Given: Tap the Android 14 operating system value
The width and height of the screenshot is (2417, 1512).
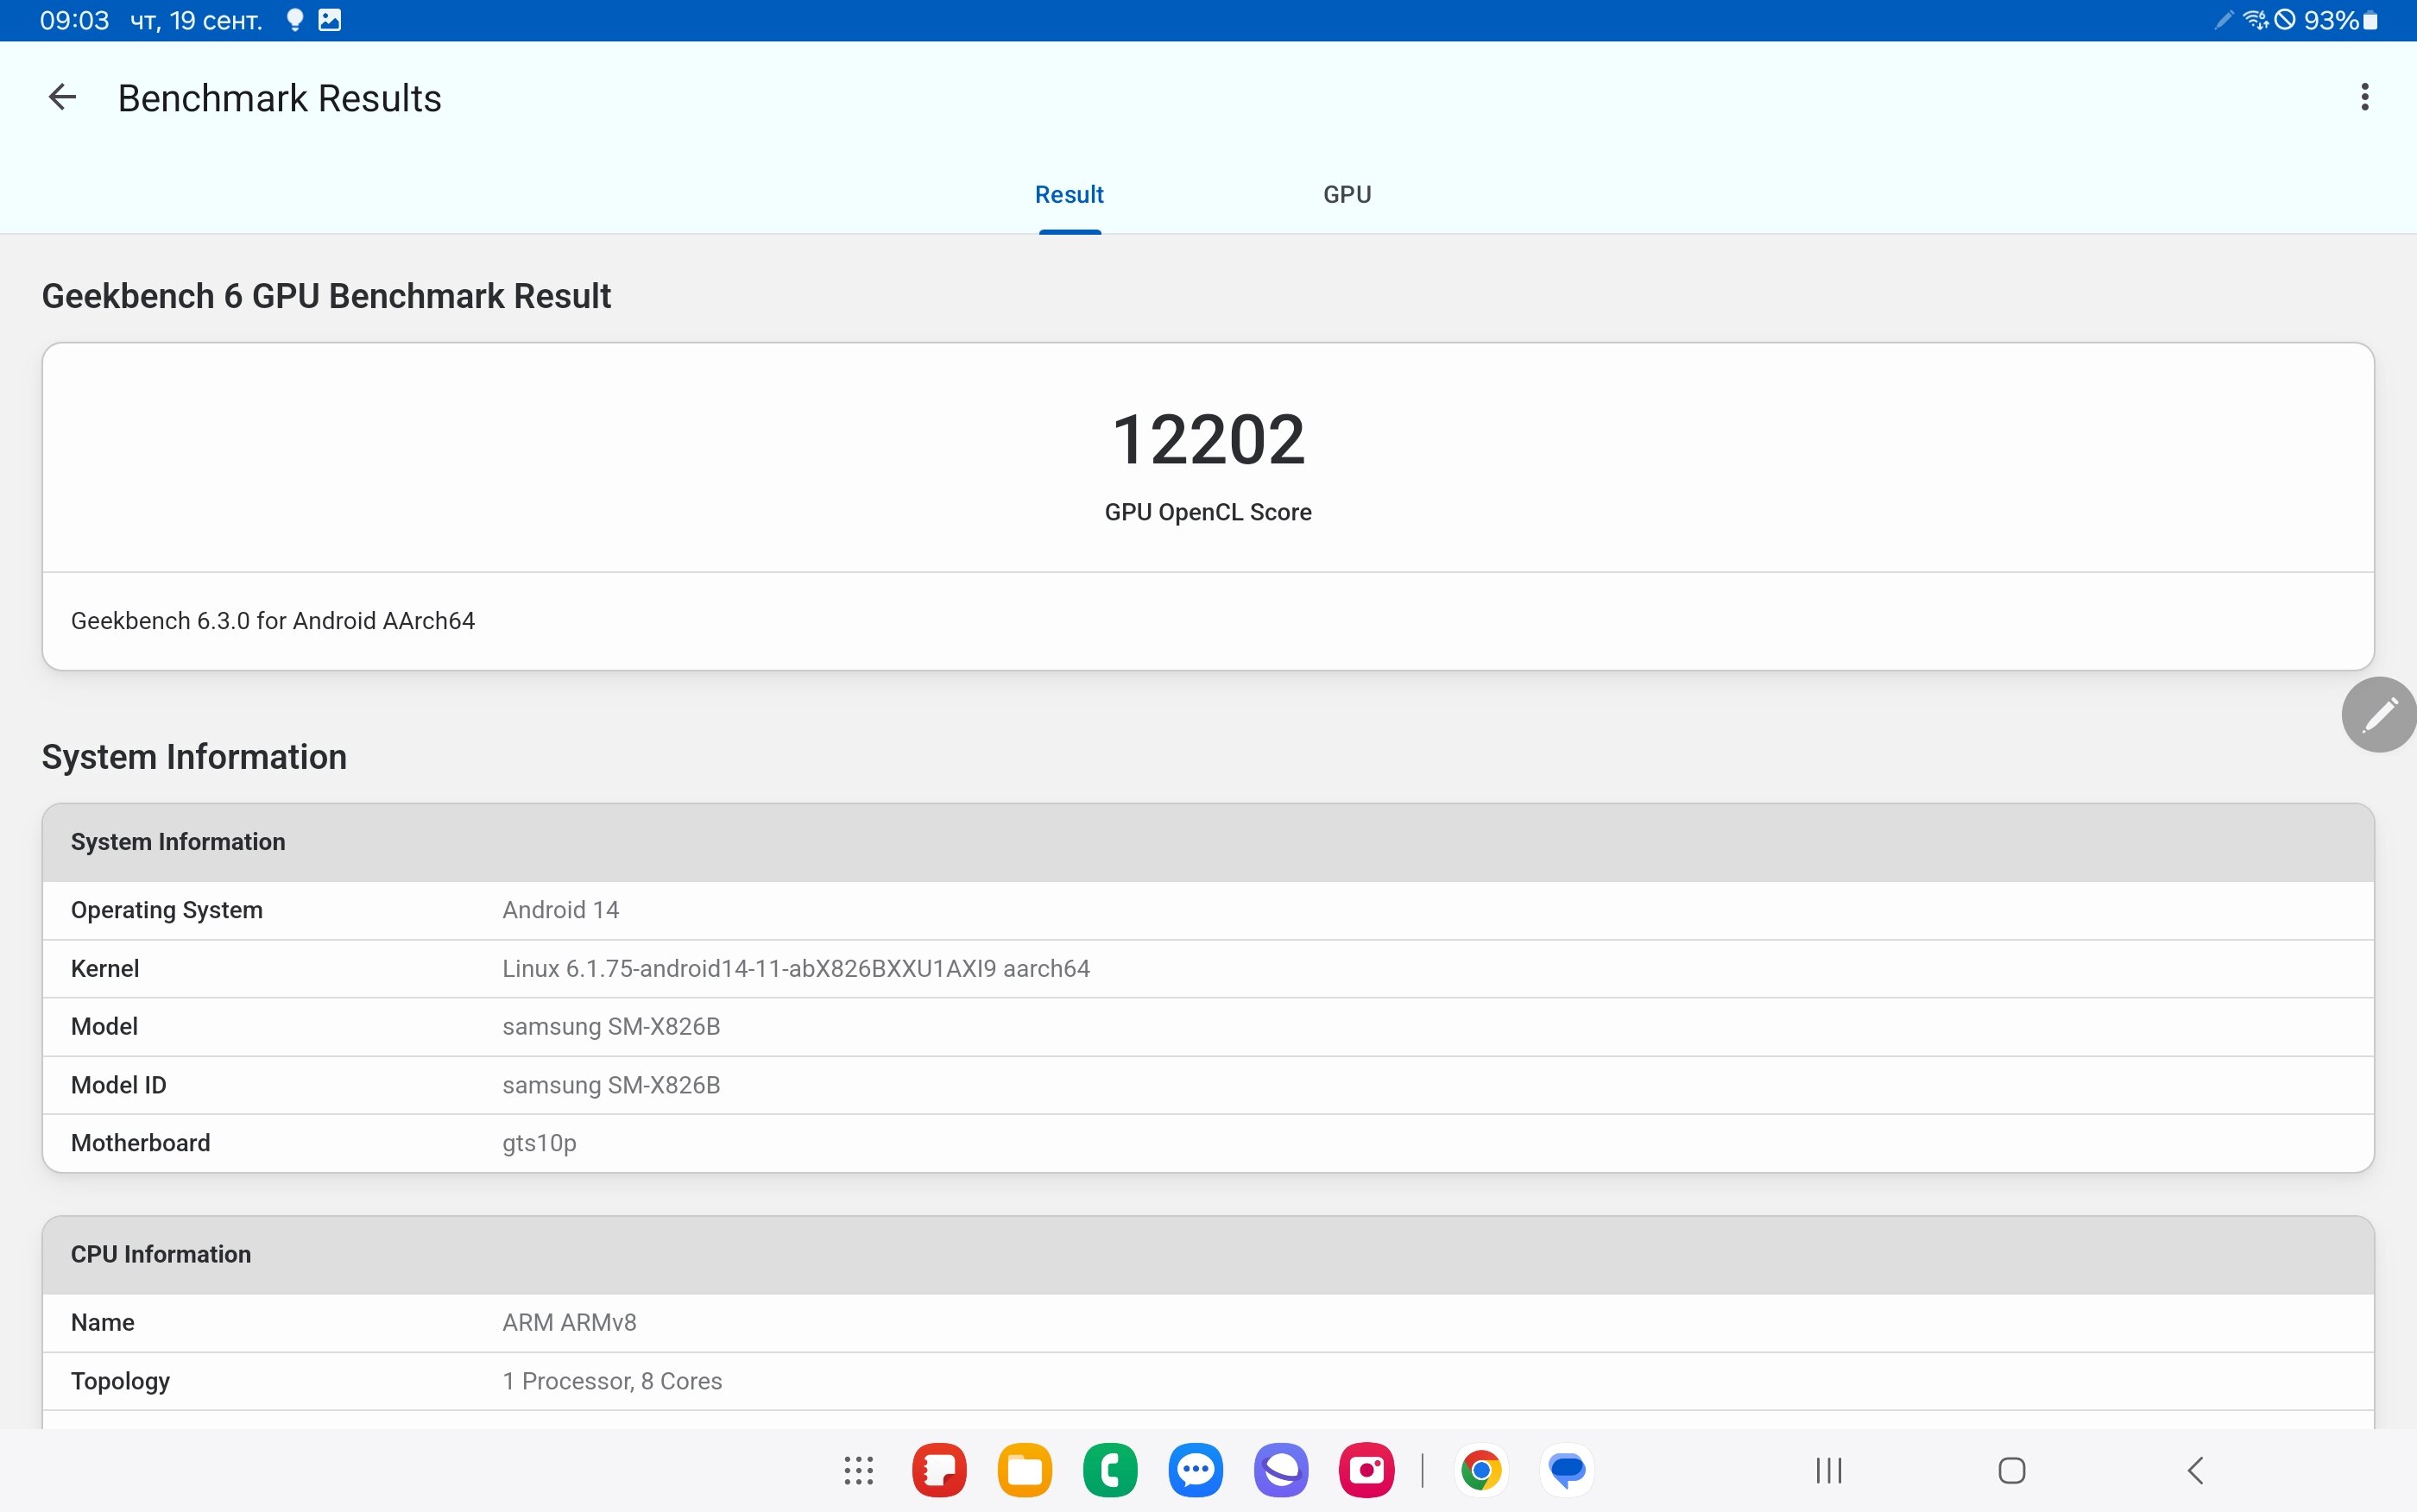Looking at the screenshot, I should (x=560, y=910).
